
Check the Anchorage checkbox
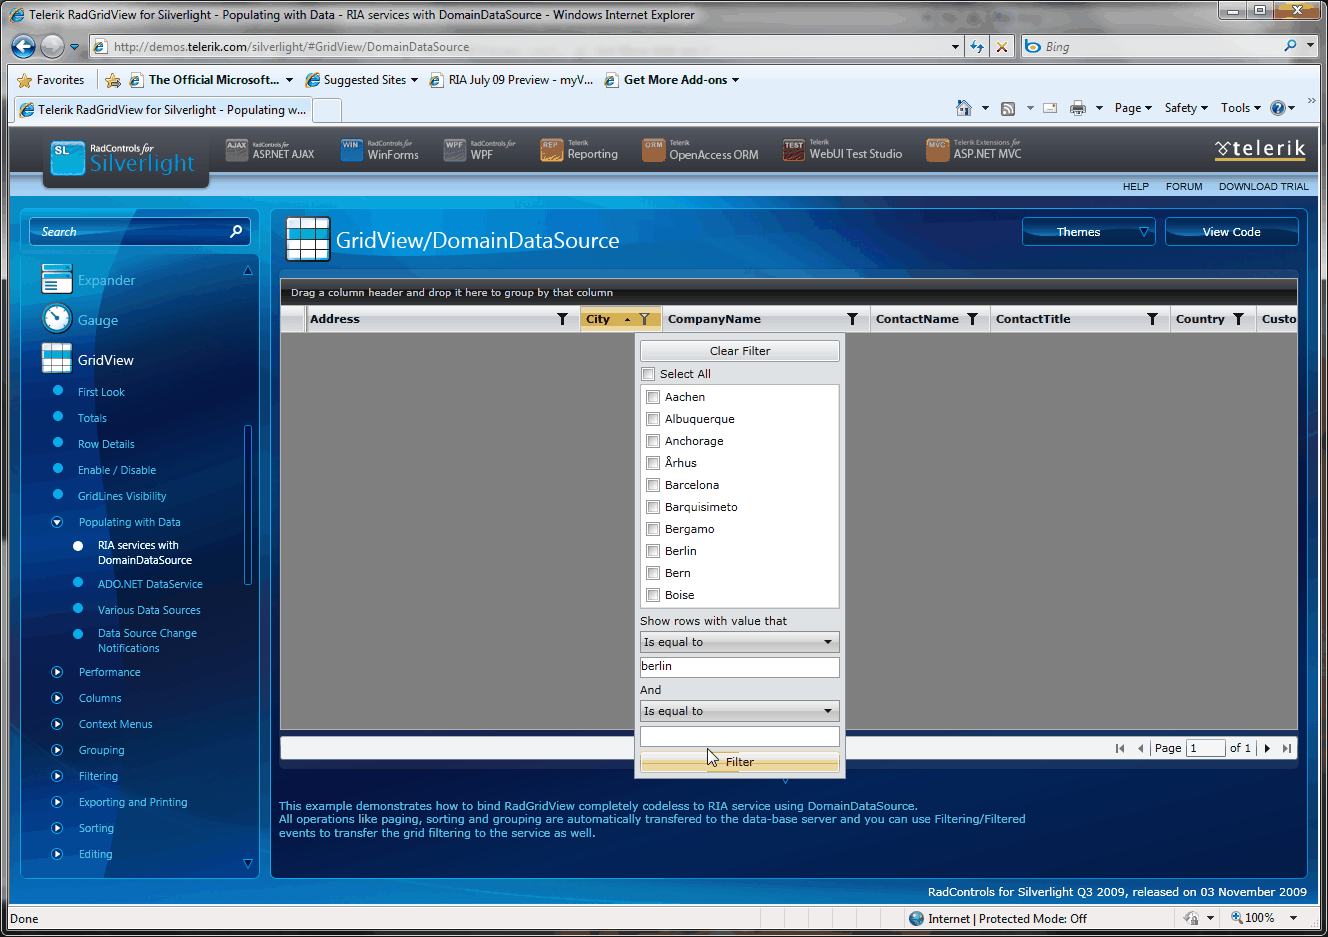click(x=653, y=441)
